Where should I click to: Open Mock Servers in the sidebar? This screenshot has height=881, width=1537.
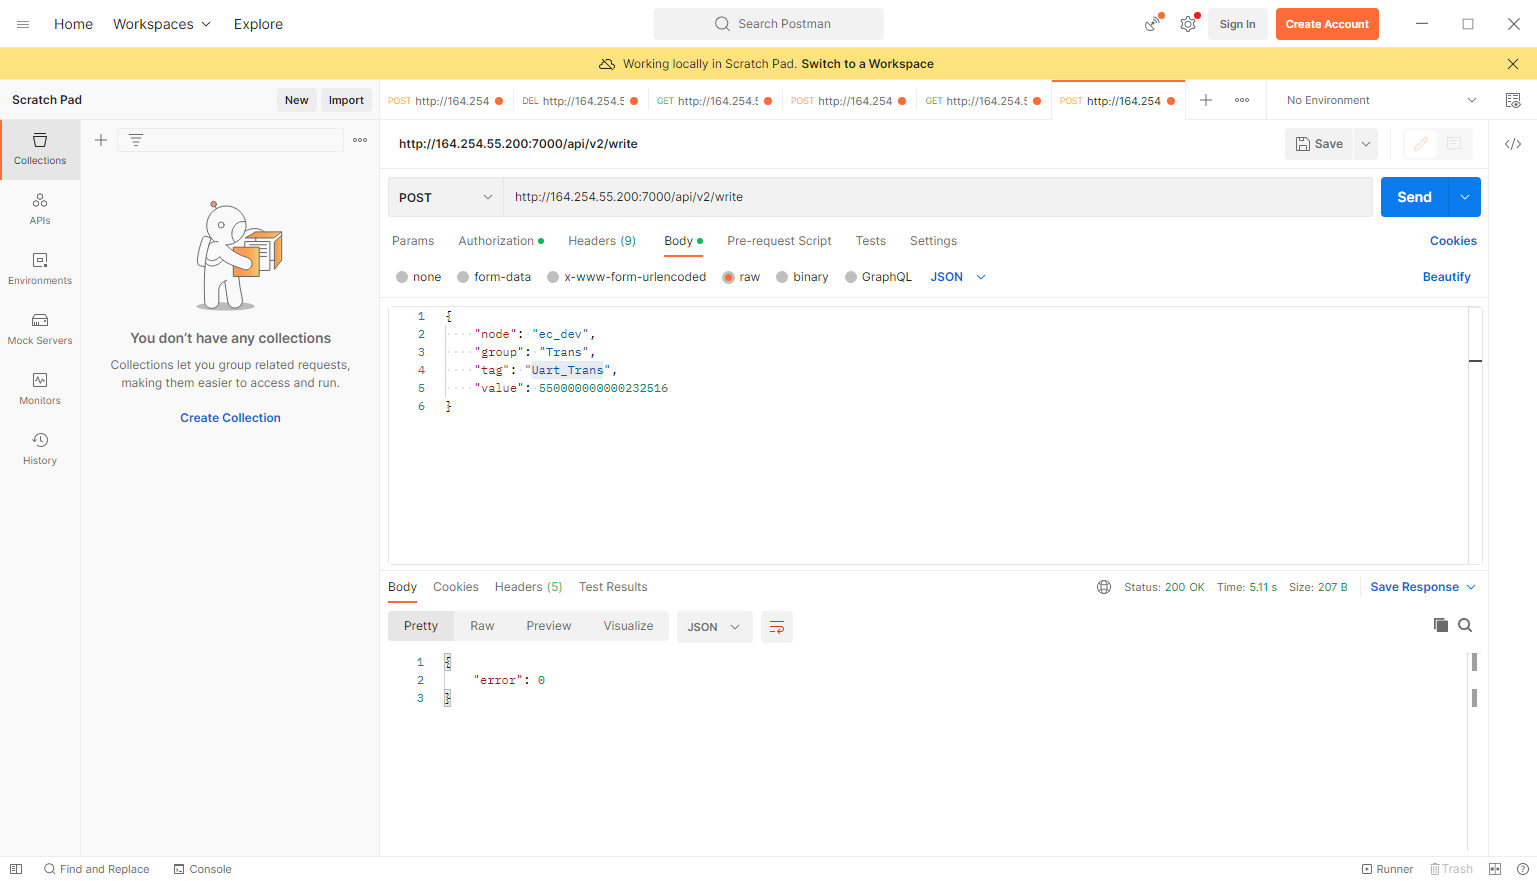tap(40, 329)
